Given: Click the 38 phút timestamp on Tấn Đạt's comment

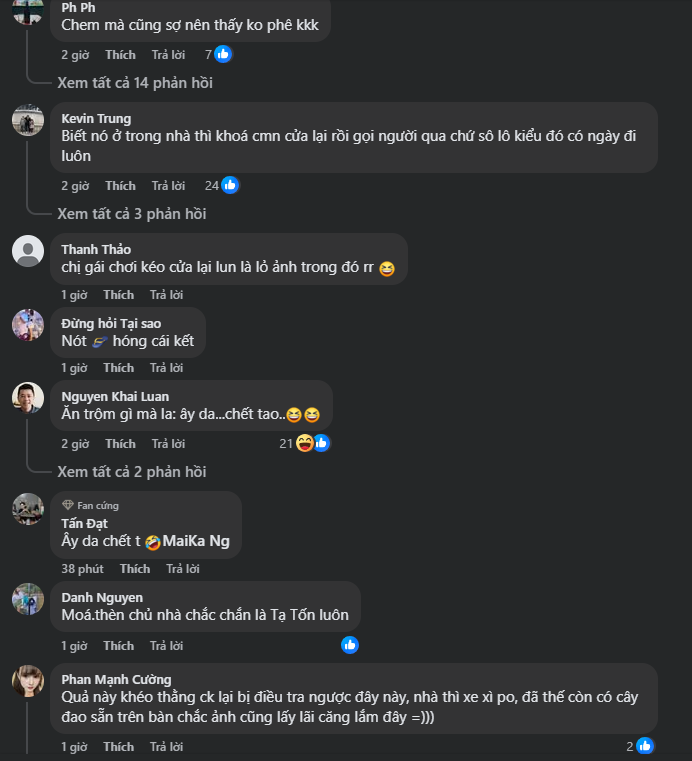Looking at the screenshot, I should 82,569.
